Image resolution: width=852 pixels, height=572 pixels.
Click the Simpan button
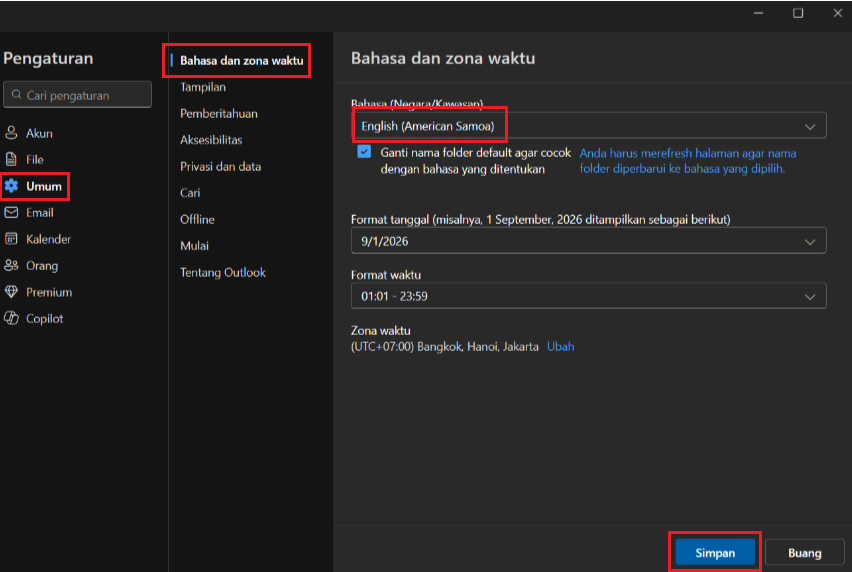[x=715, y=553]
